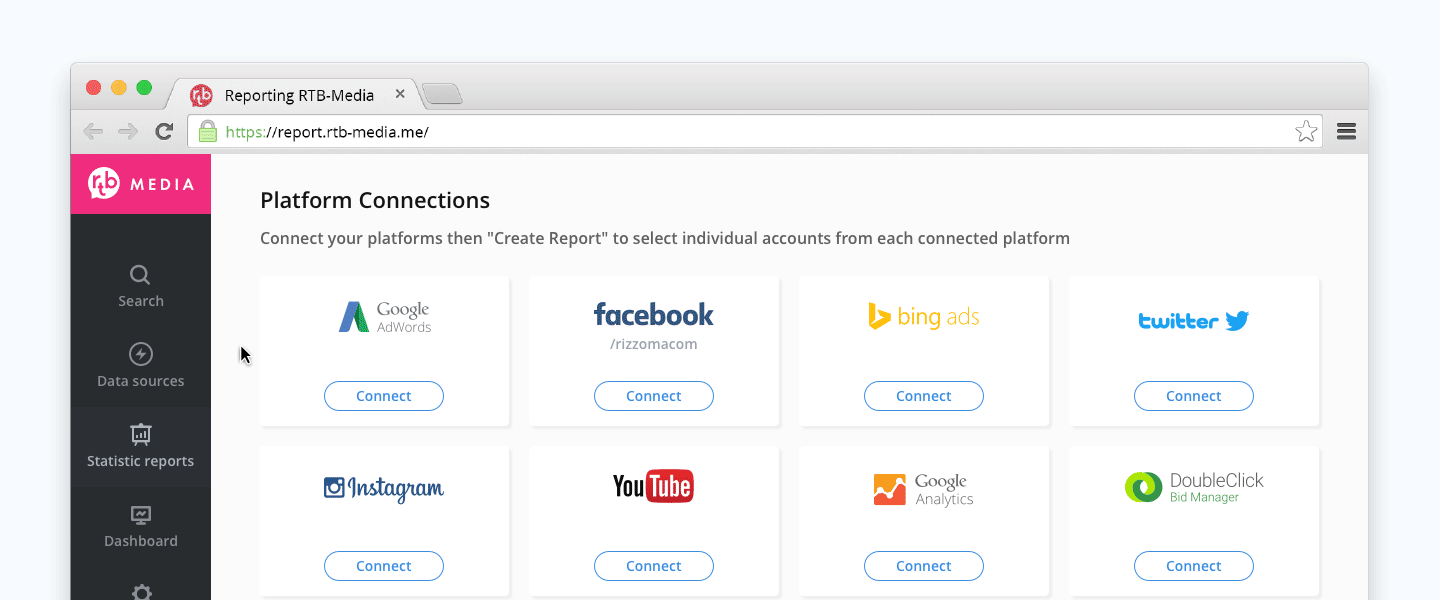Connect the Facebook platform

pos(654,396)
